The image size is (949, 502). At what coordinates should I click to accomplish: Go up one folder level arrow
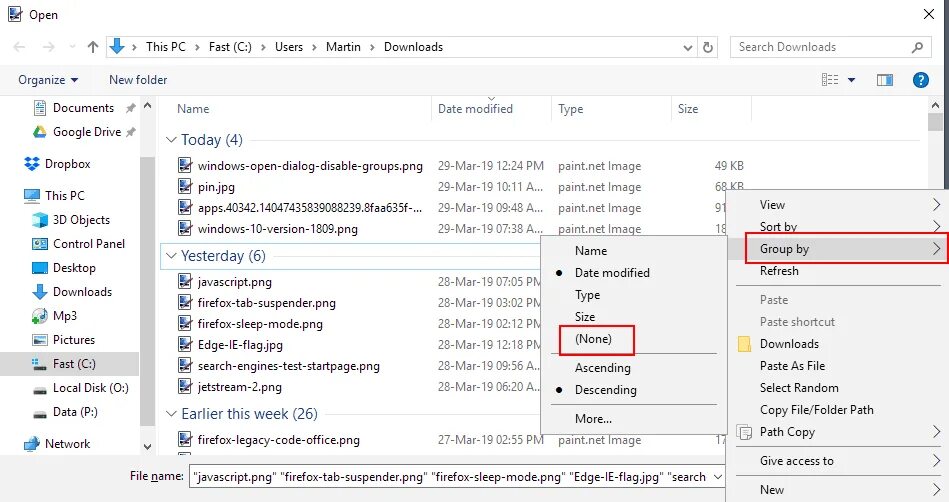pos(93,47)
